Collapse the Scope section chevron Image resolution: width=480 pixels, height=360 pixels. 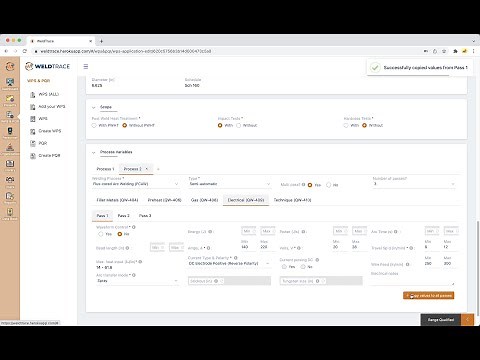(x=94, y=107)
